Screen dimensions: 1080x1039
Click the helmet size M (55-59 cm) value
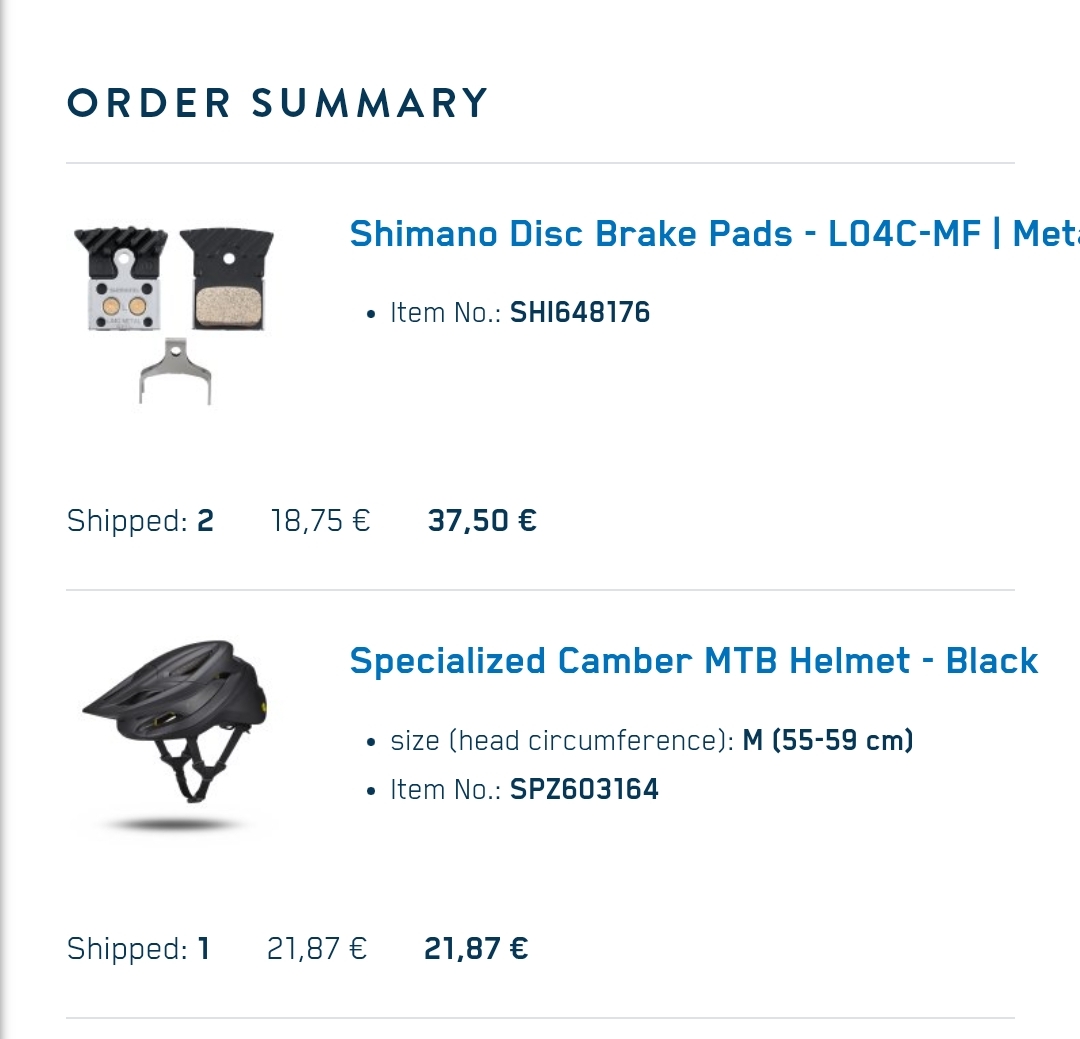coord(828,741)
